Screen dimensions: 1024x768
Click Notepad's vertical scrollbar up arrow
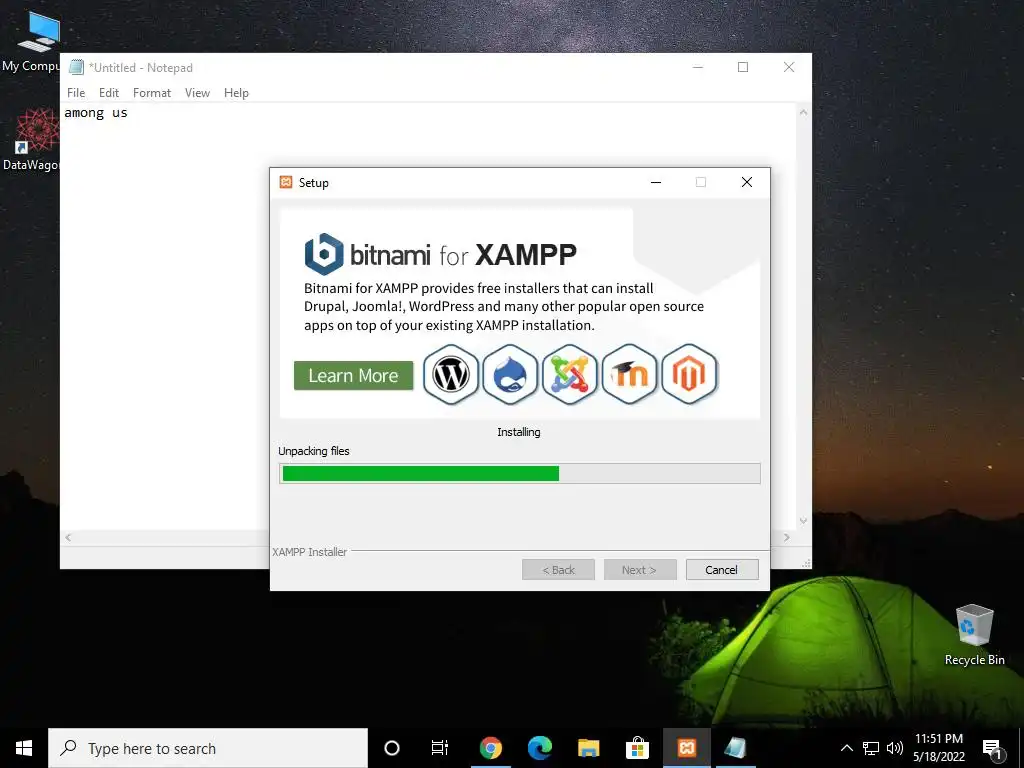coord(803,112)
